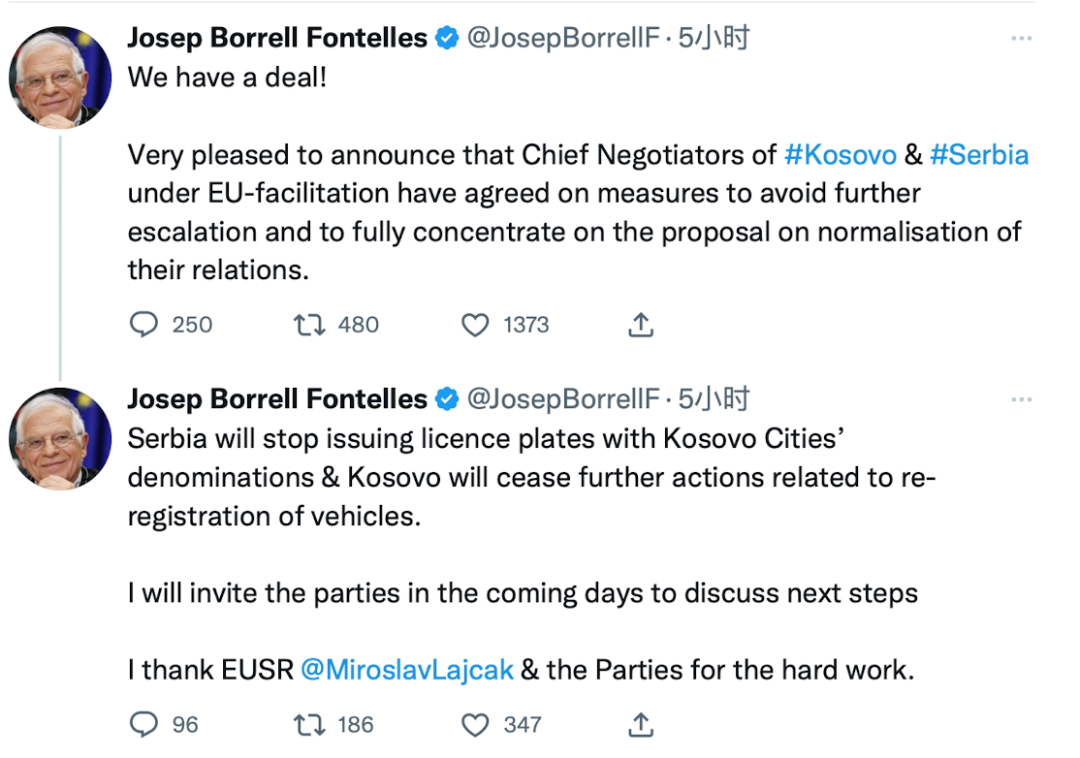This screenshot has width=1080, height=758.
Task: Click the first tweet's 5小时 timestamp
Action: tap(714, 38)
